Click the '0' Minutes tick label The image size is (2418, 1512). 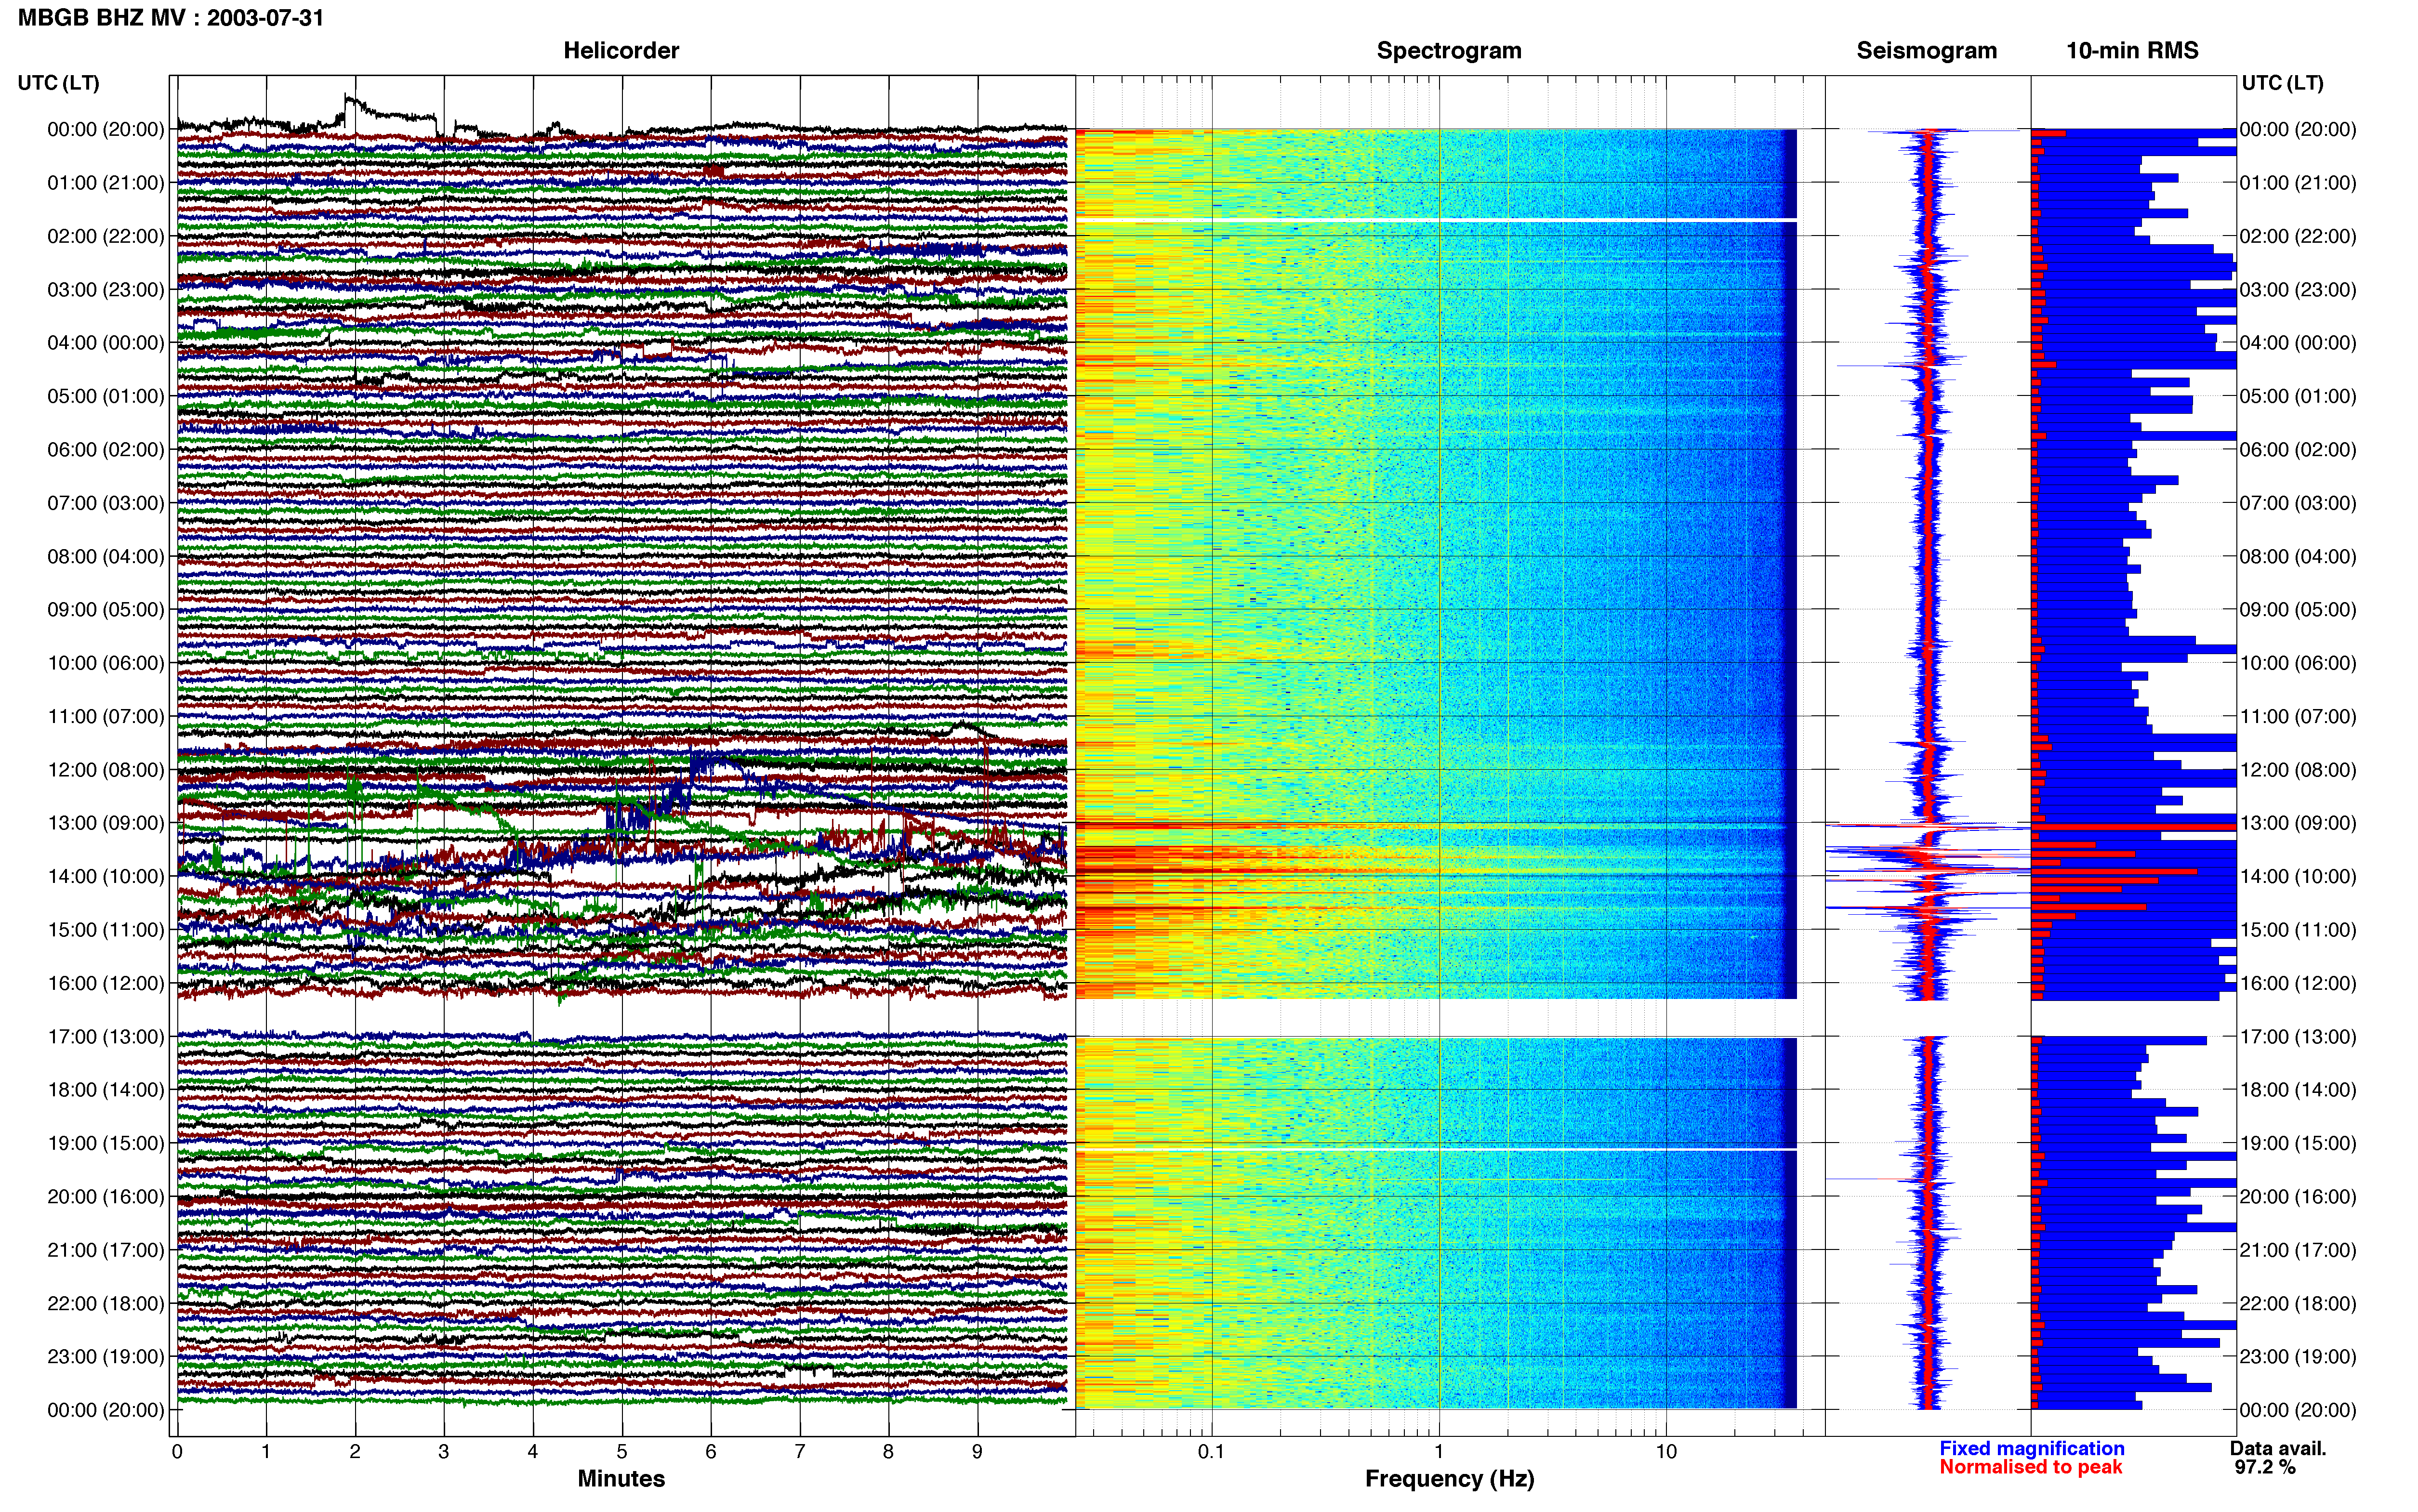click(177, 1452)
